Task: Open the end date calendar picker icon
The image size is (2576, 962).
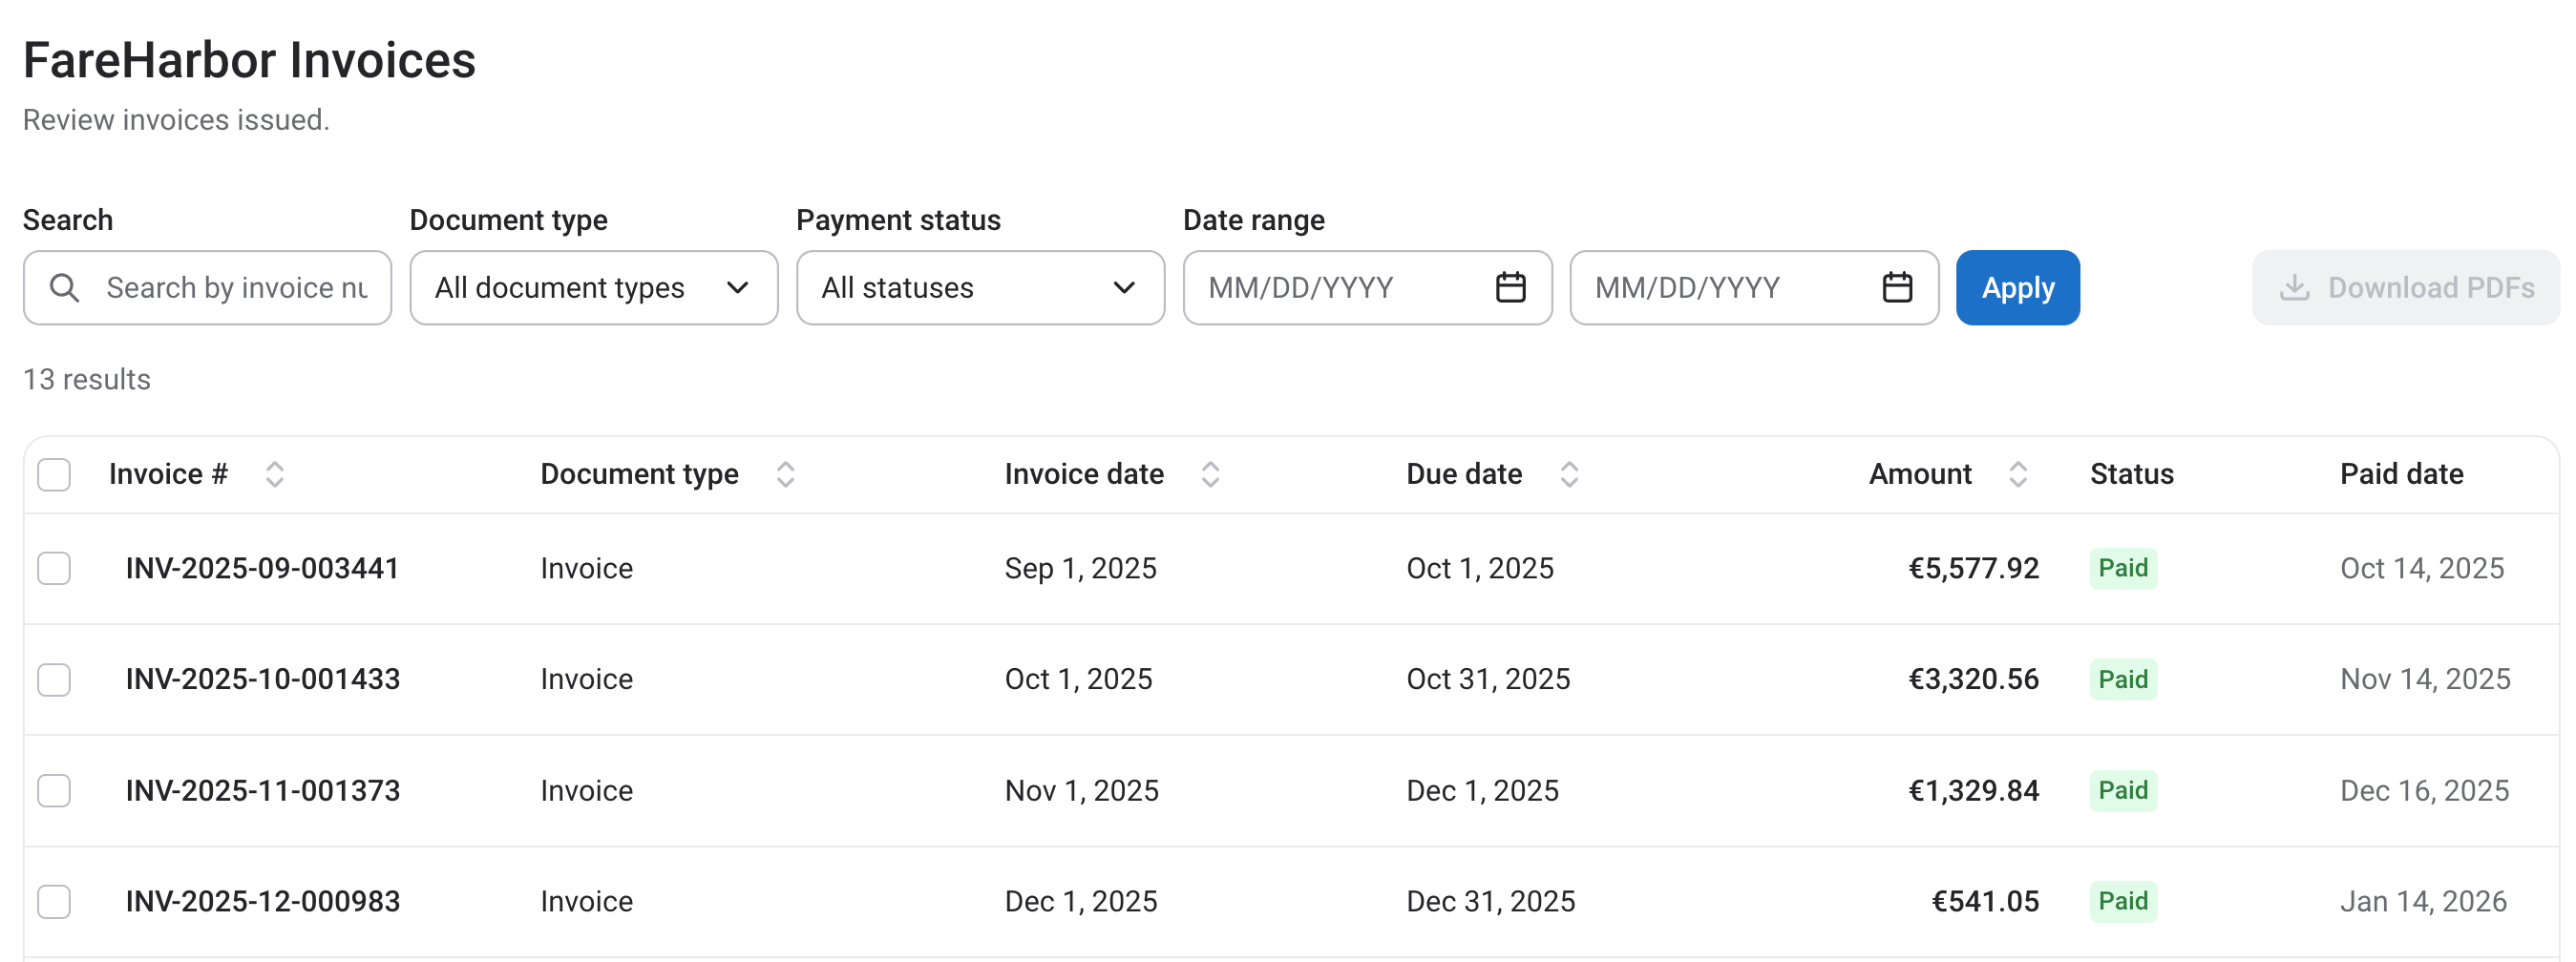Action: click(x=1897, y=288)
